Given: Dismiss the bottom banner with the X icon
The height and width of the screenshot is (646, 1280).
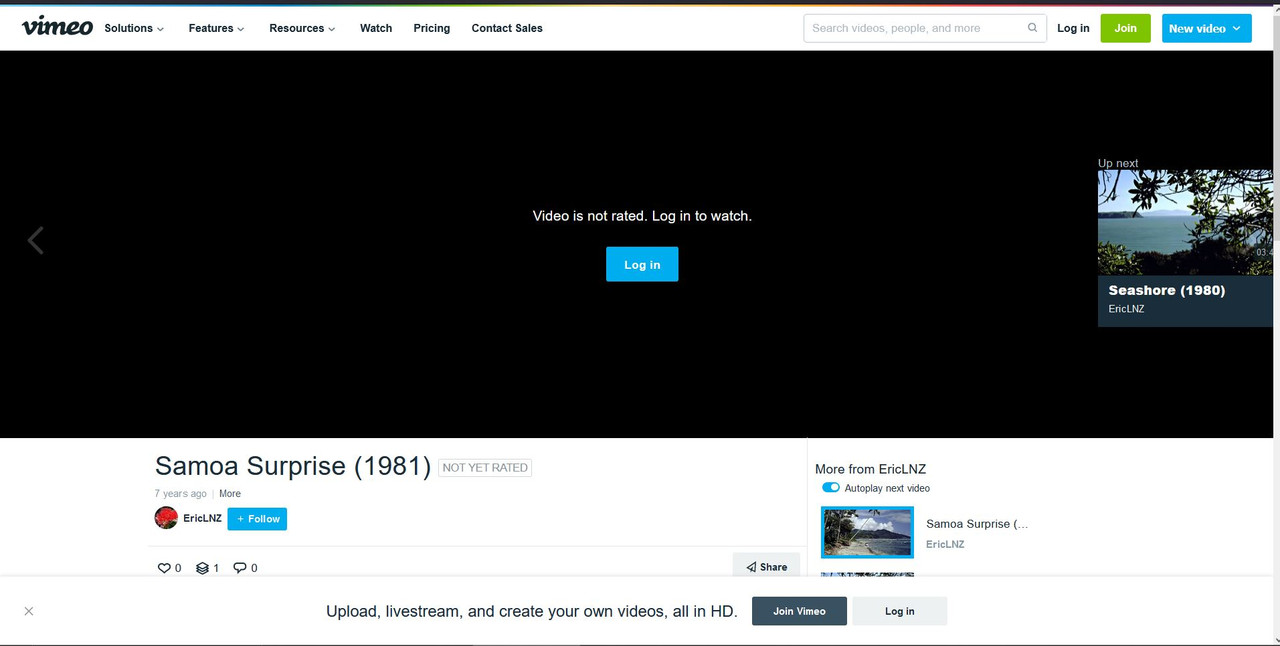Looking at the screenshot, I should tap(29, 611).
